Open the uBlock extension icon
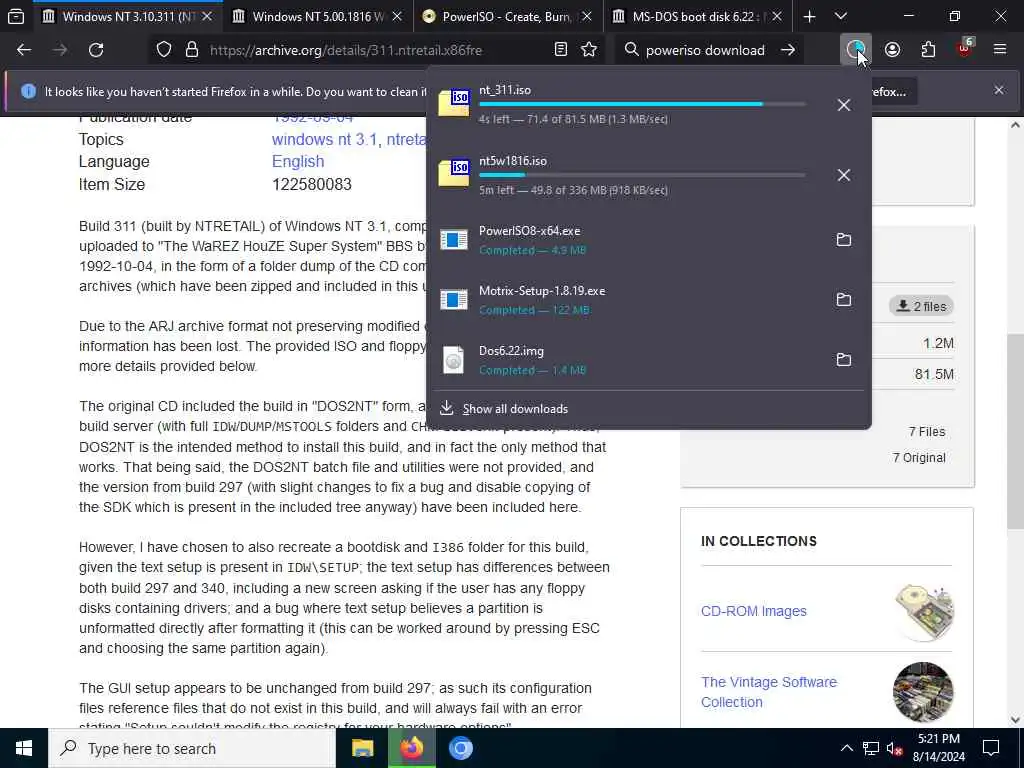The image size is (1024, 768). pyautogui.click(x=965, y=48)
